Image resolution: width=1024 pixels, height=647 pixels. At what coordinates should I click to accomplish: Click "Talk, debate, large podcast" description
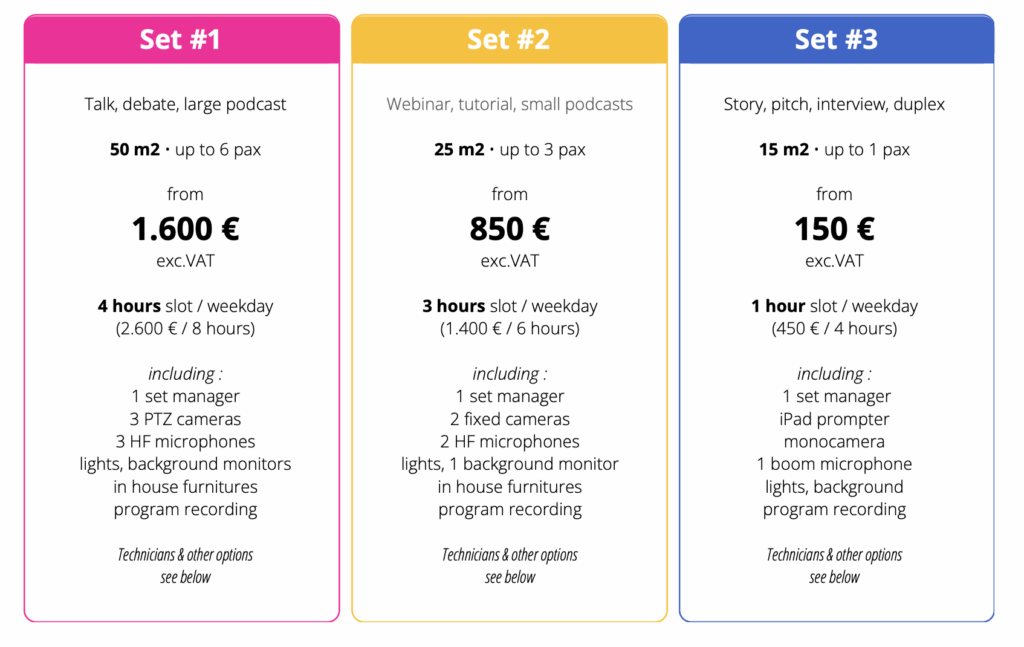pyautogui.click(x=185, y=104)
